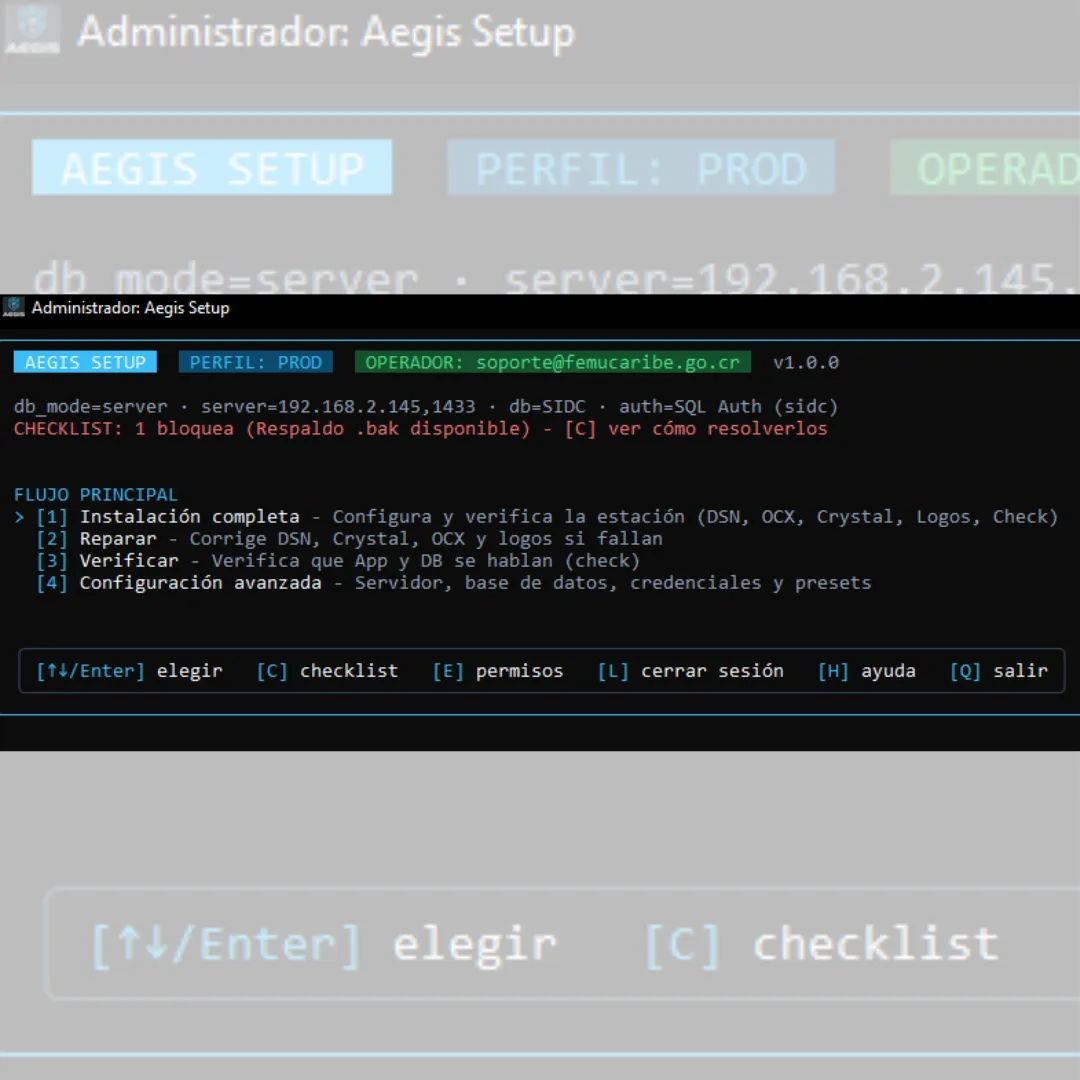Viewport: 1080px width, 1080px height.
Task: Click version label v1.0.0
Action: click(806, 362)
